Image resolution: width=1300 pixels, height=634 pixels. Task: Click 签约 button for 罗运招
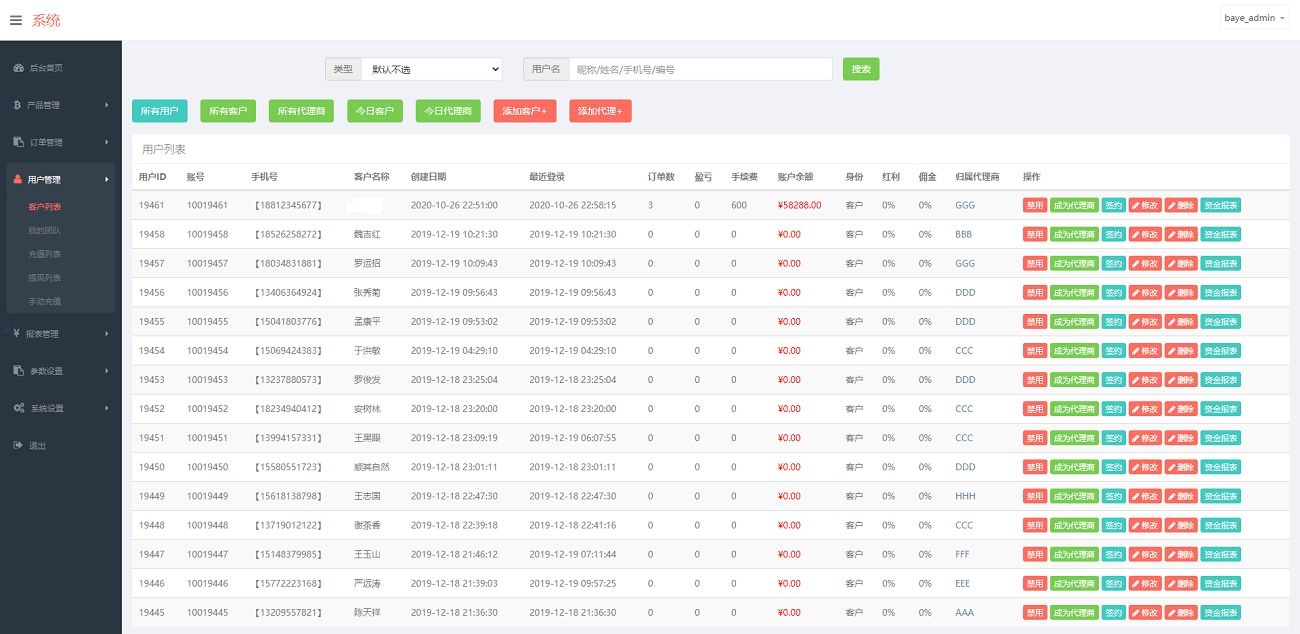coord(1114,263)
